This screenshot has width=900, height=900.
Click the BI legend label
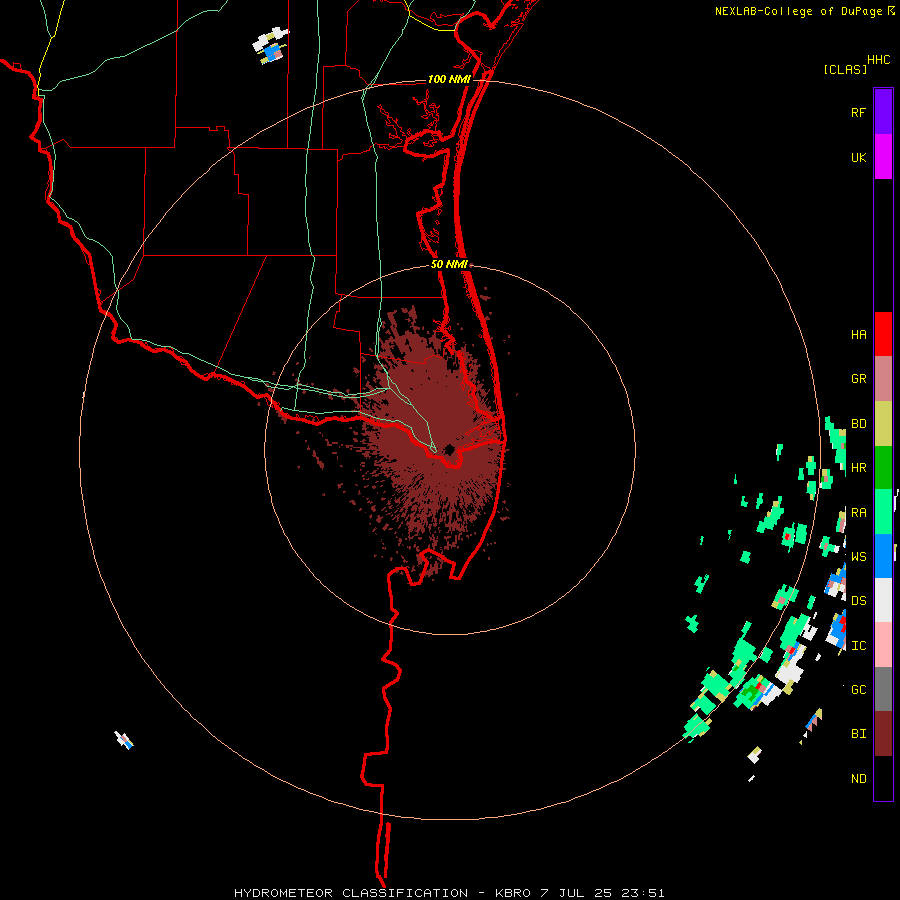[x=858, y=734]
